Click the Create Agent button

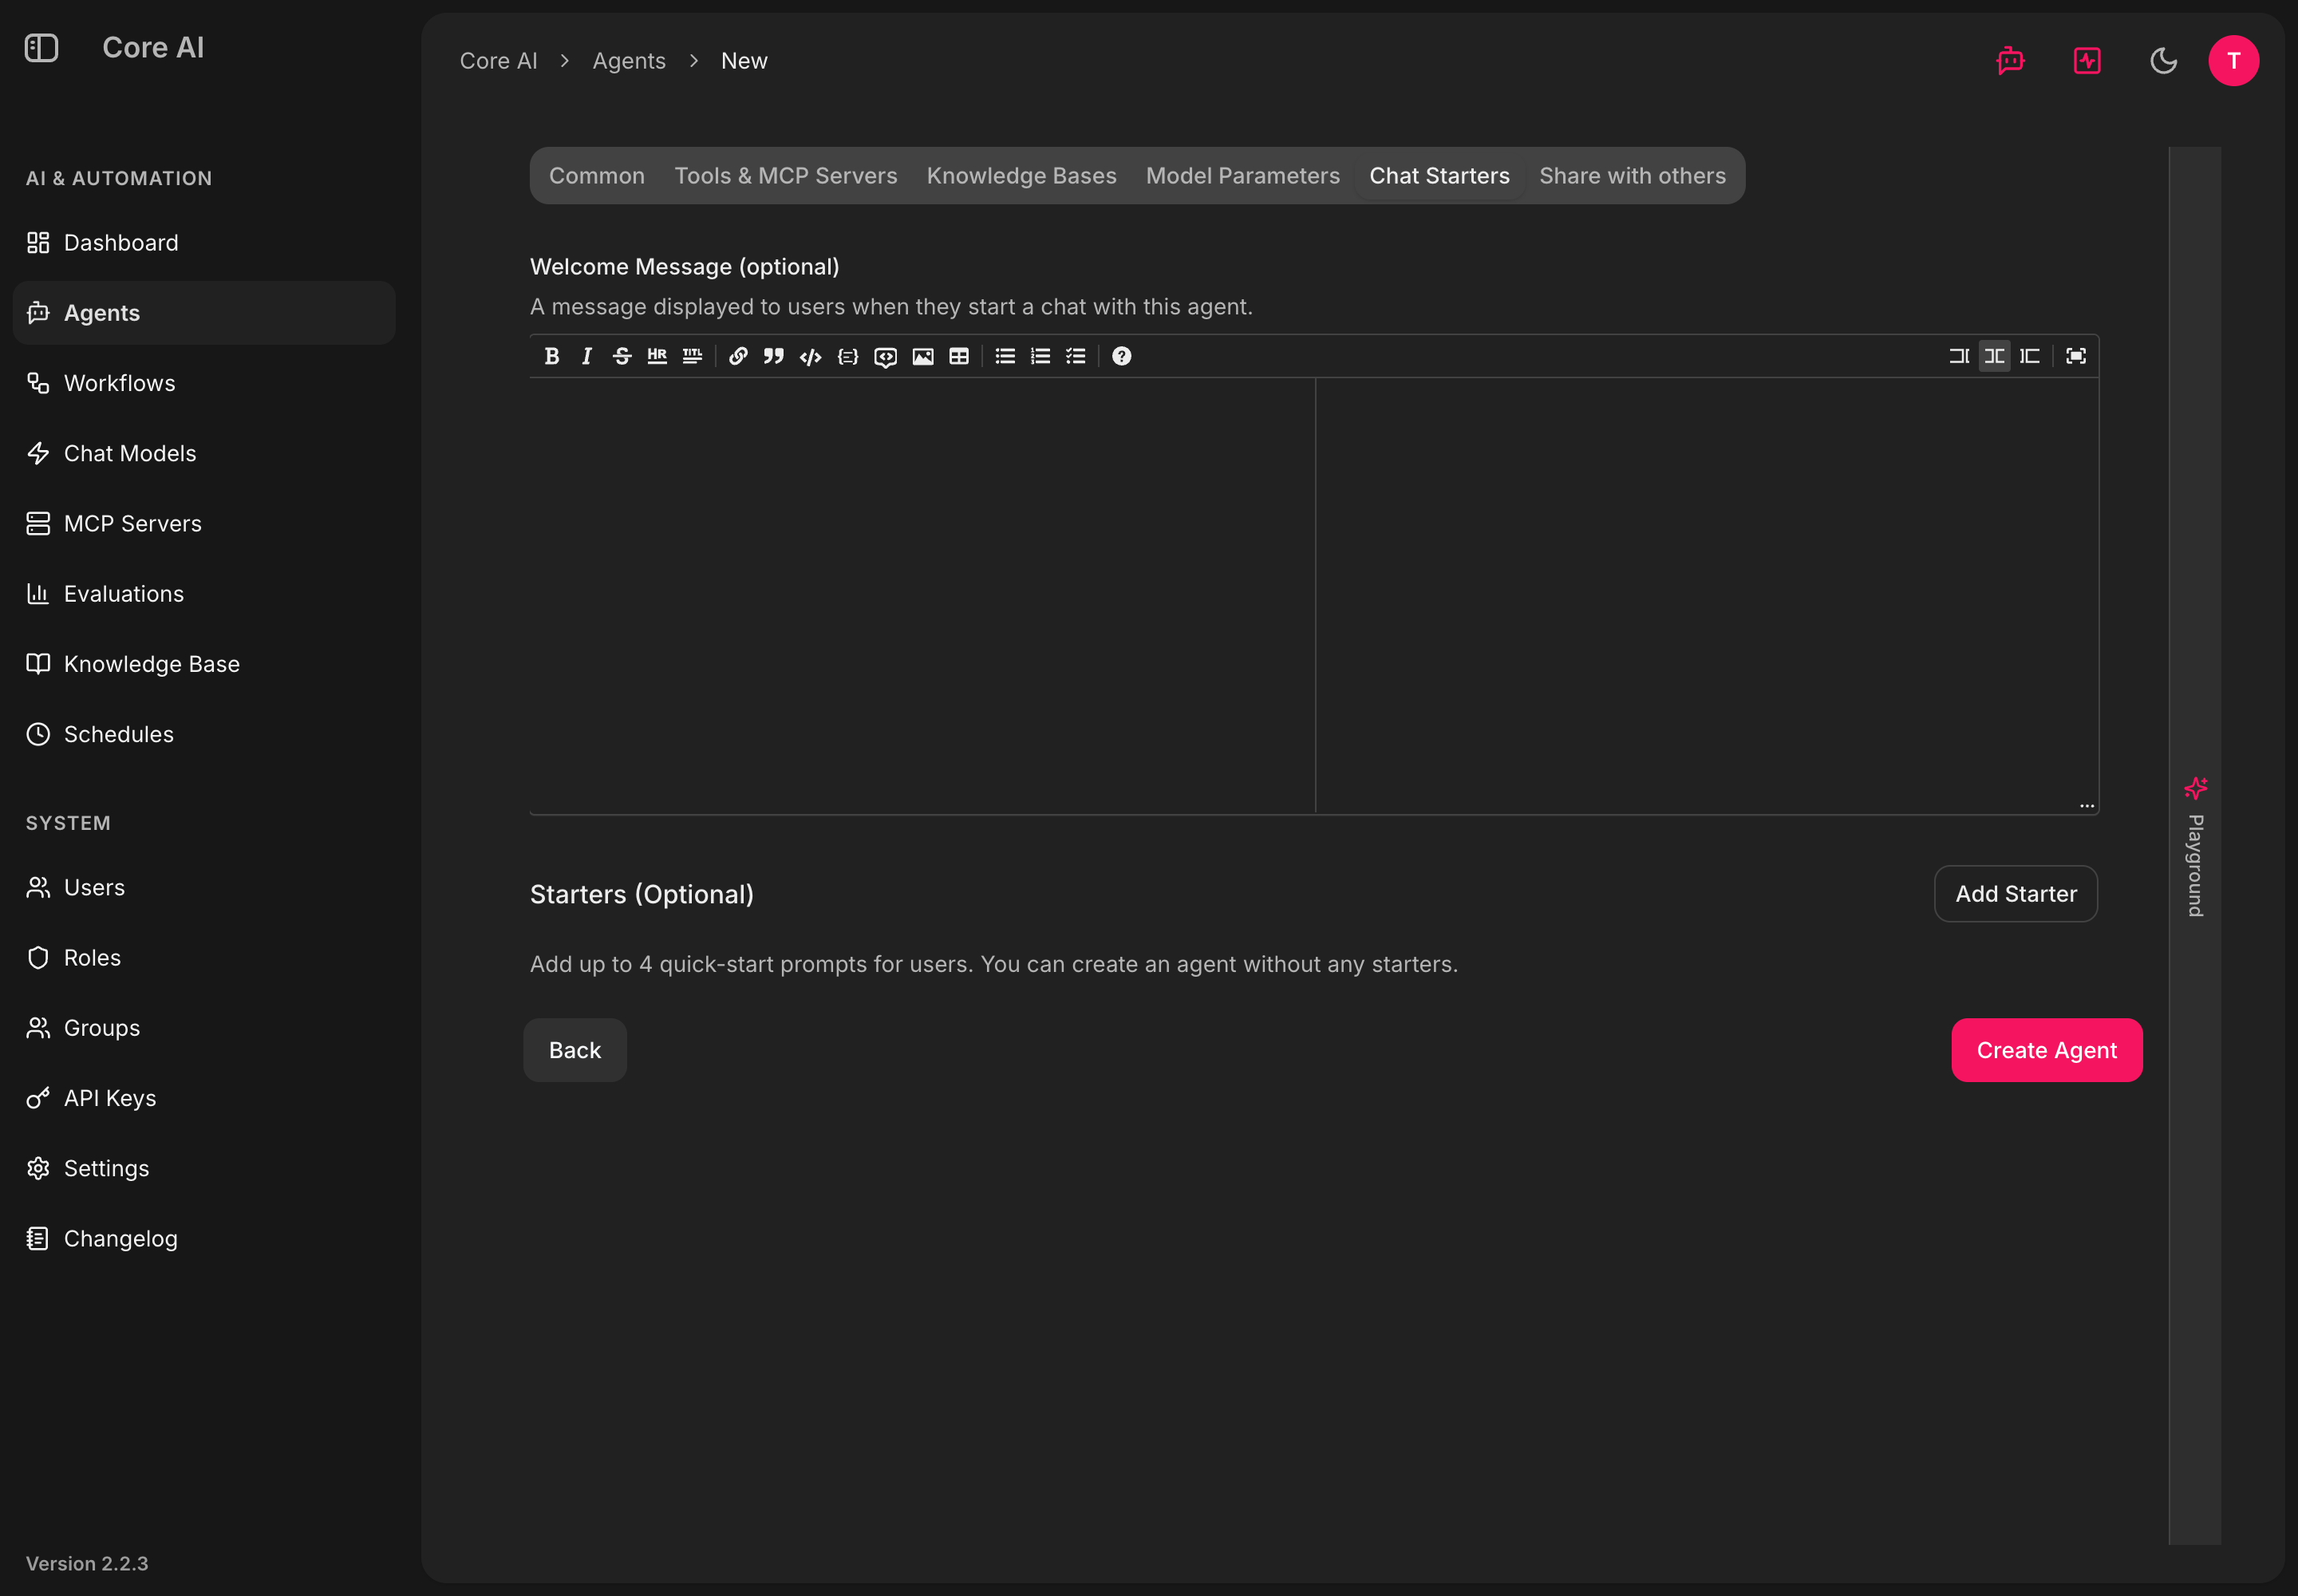click(x=2046, y=1050)
